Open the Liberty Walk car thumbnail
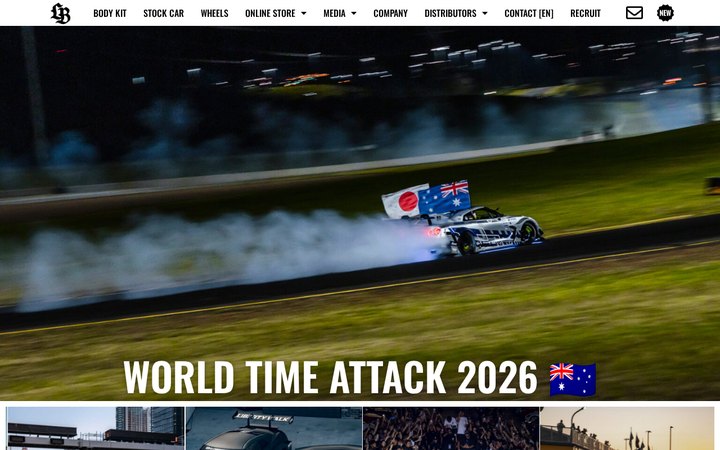This screenshot has height=450, width=720. tap(274, 428)
